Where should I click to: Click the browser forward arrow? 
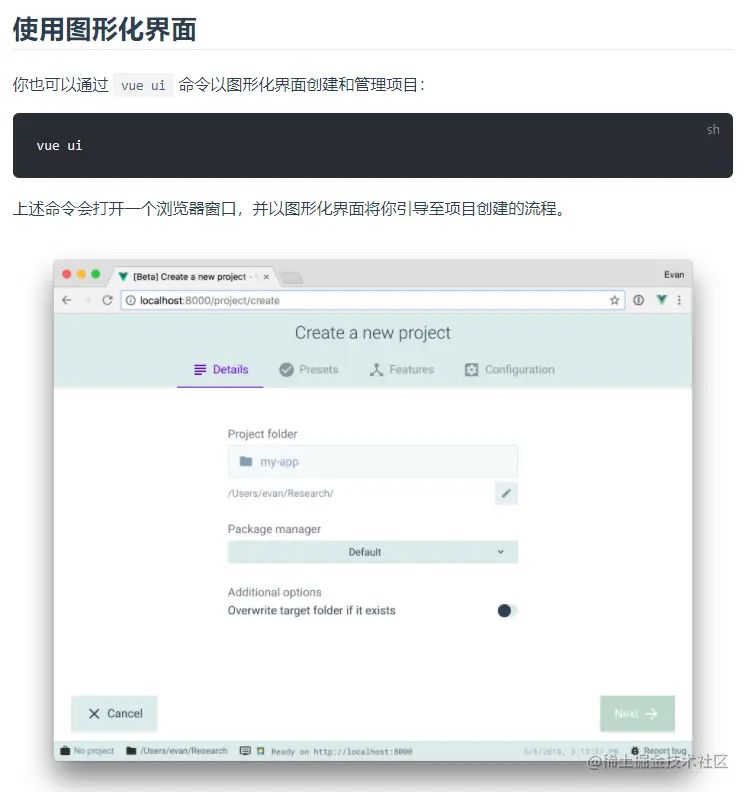(87, 300)
